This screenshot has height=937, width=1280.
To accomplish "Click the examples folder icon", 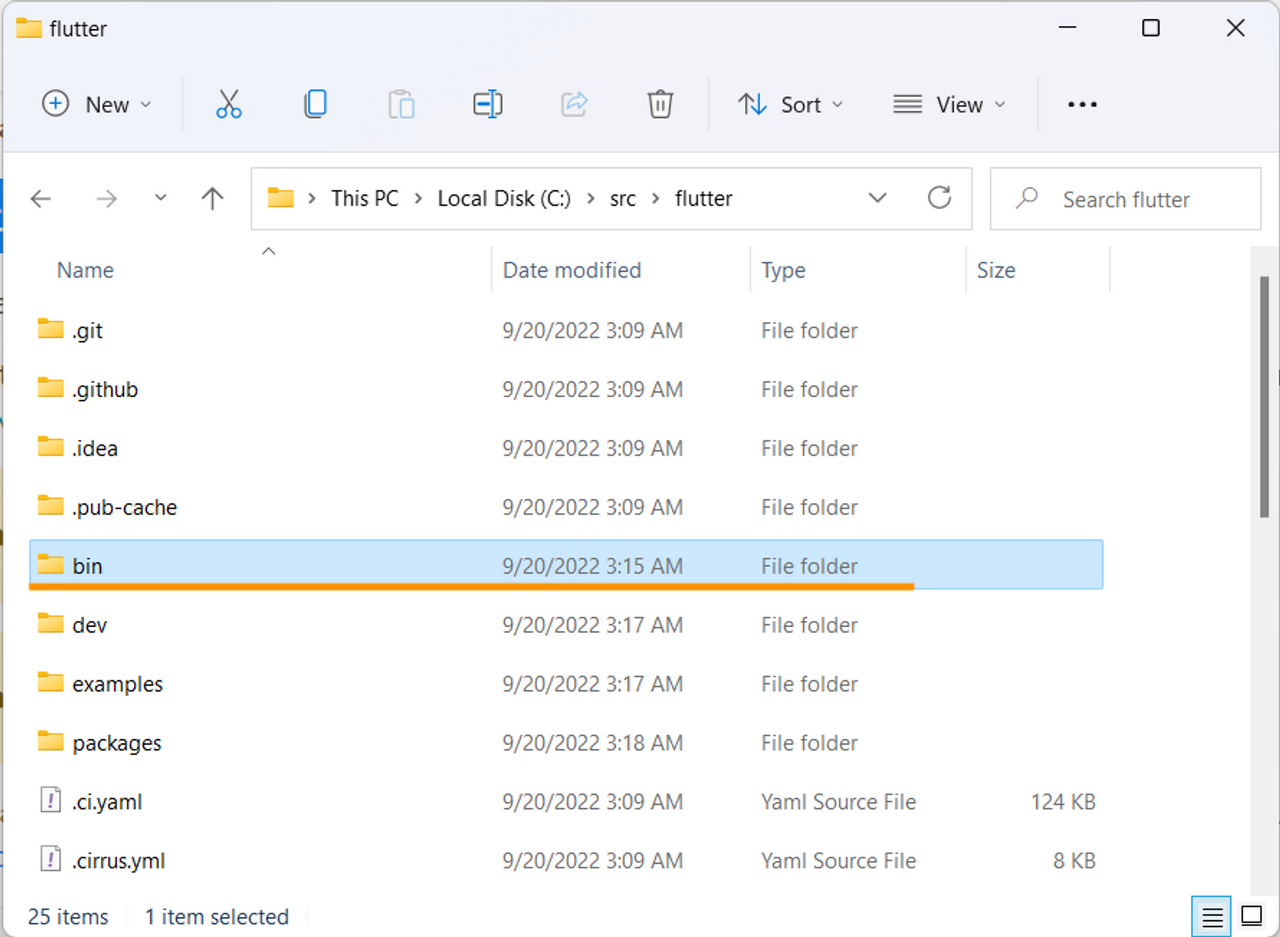I will click(51, 683).
